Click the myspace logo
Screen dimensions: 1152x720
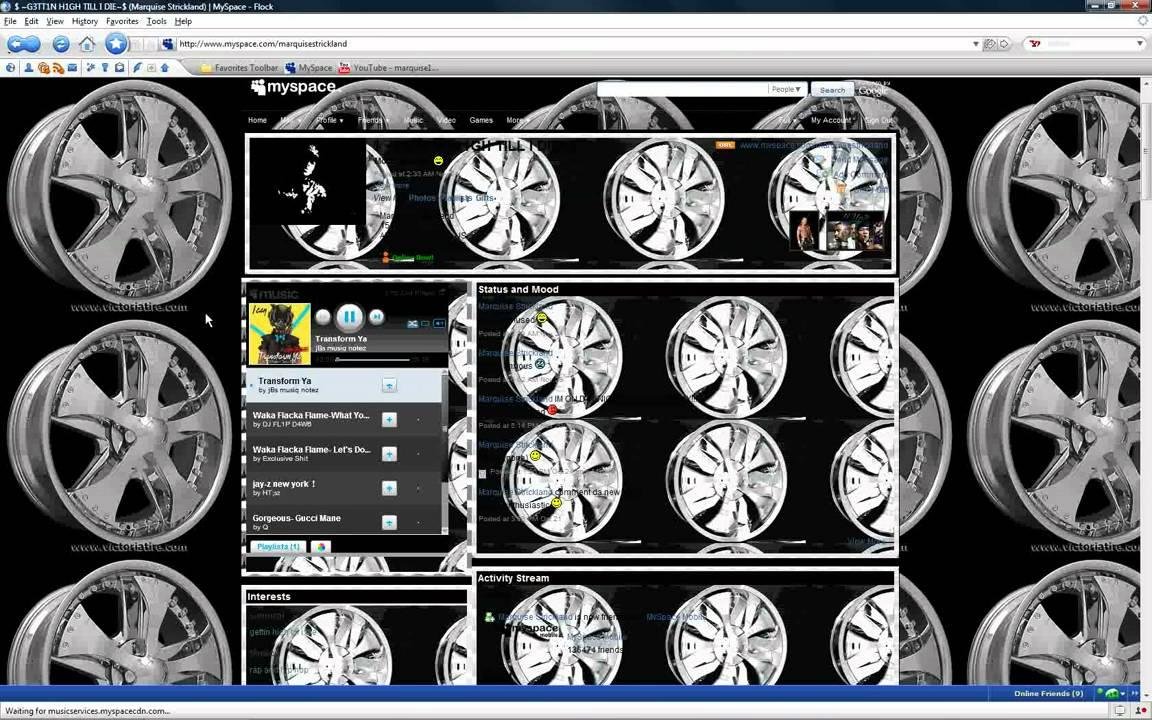(x=294, y=87)
